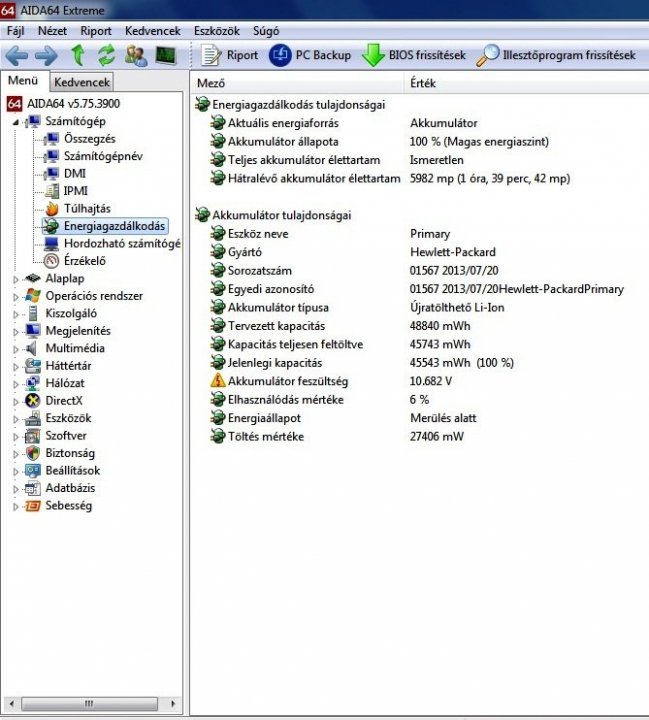The height and width of the screenshot is (720, 649).
Task: Expand the Megjelenítés tree node
Action: pyautogui.click(x=16, y=332)
